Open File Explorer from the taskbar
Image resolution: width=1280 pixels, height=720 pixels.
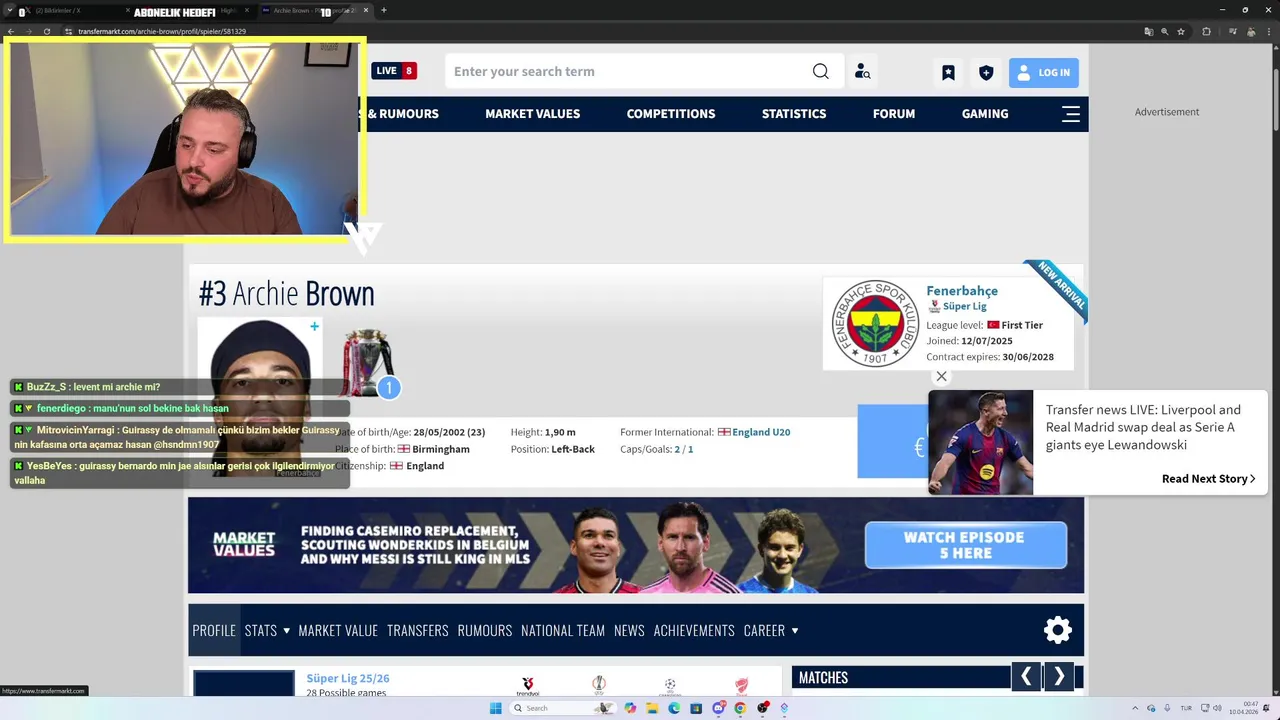652,708
